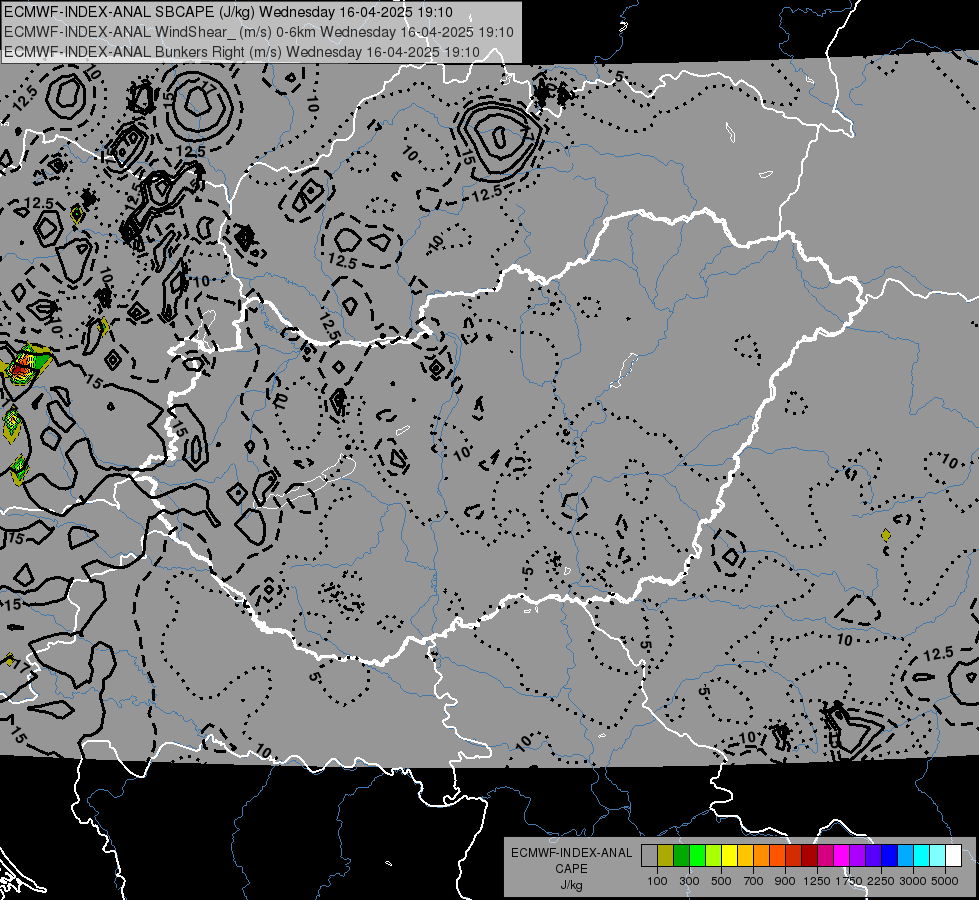Select the pale cyan swatch before 5000
Image resolution: width=979 pixels, height=900 pixels.
coord(938,856)
